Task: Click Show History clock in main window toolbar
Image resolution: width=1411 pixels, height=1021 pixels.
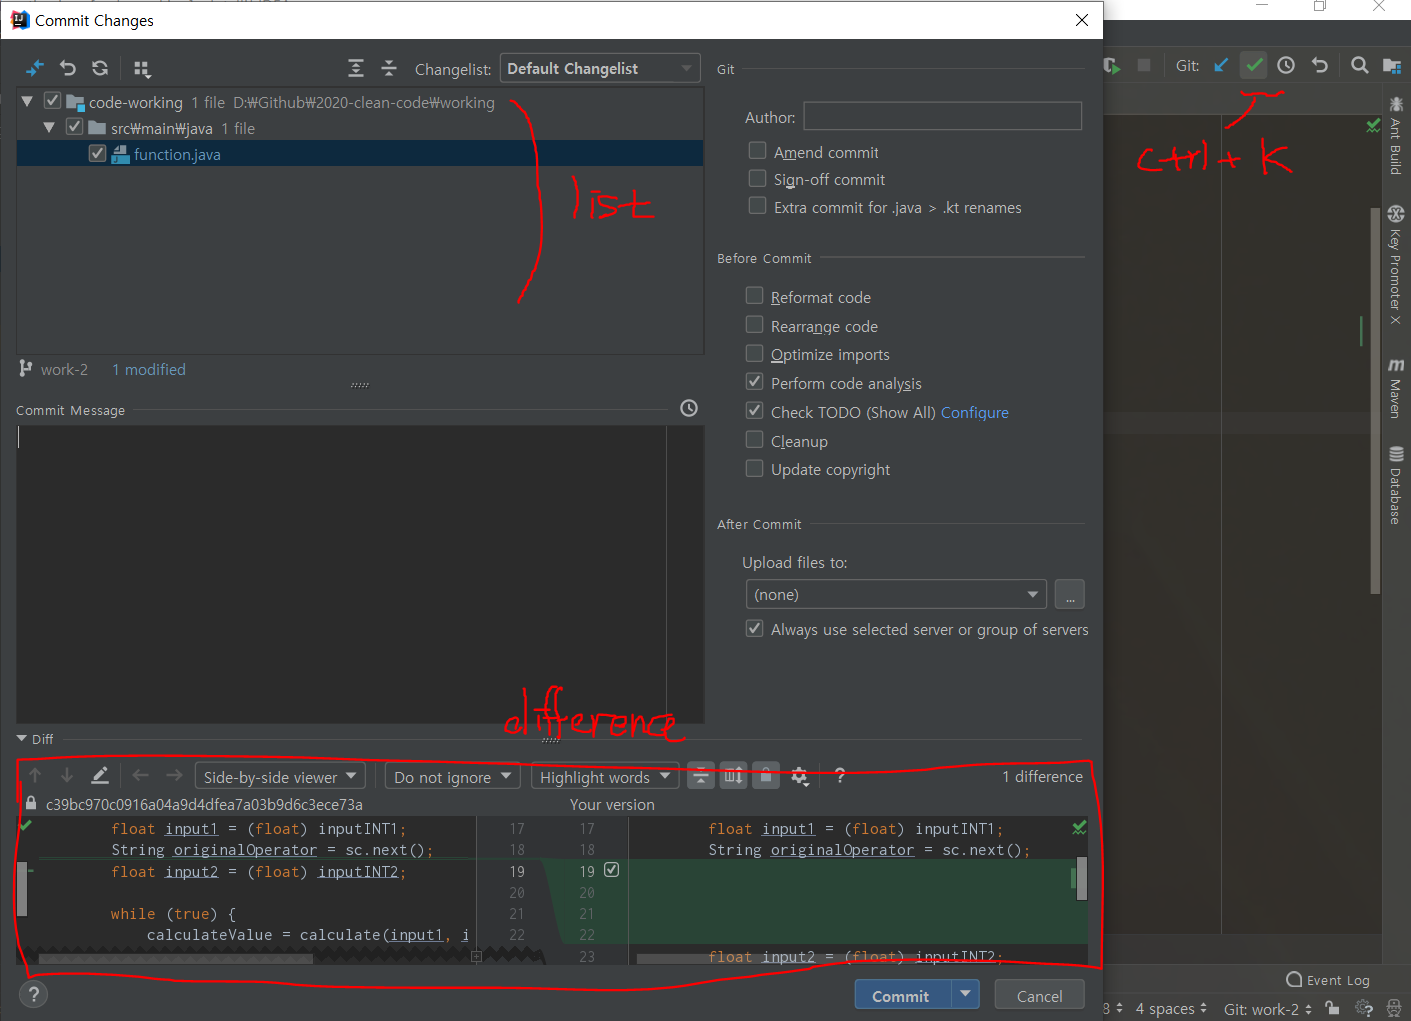Action: coord(1286,65)
